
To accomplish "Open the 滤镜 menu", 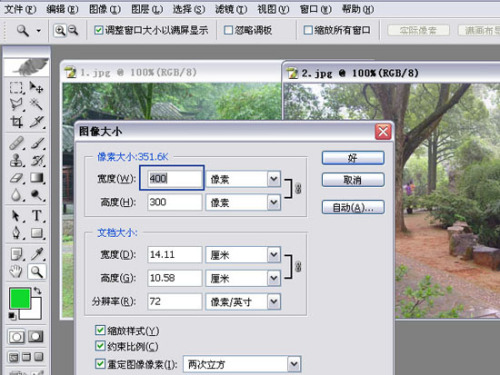I will pyautogui.click(x=231, y=9).
